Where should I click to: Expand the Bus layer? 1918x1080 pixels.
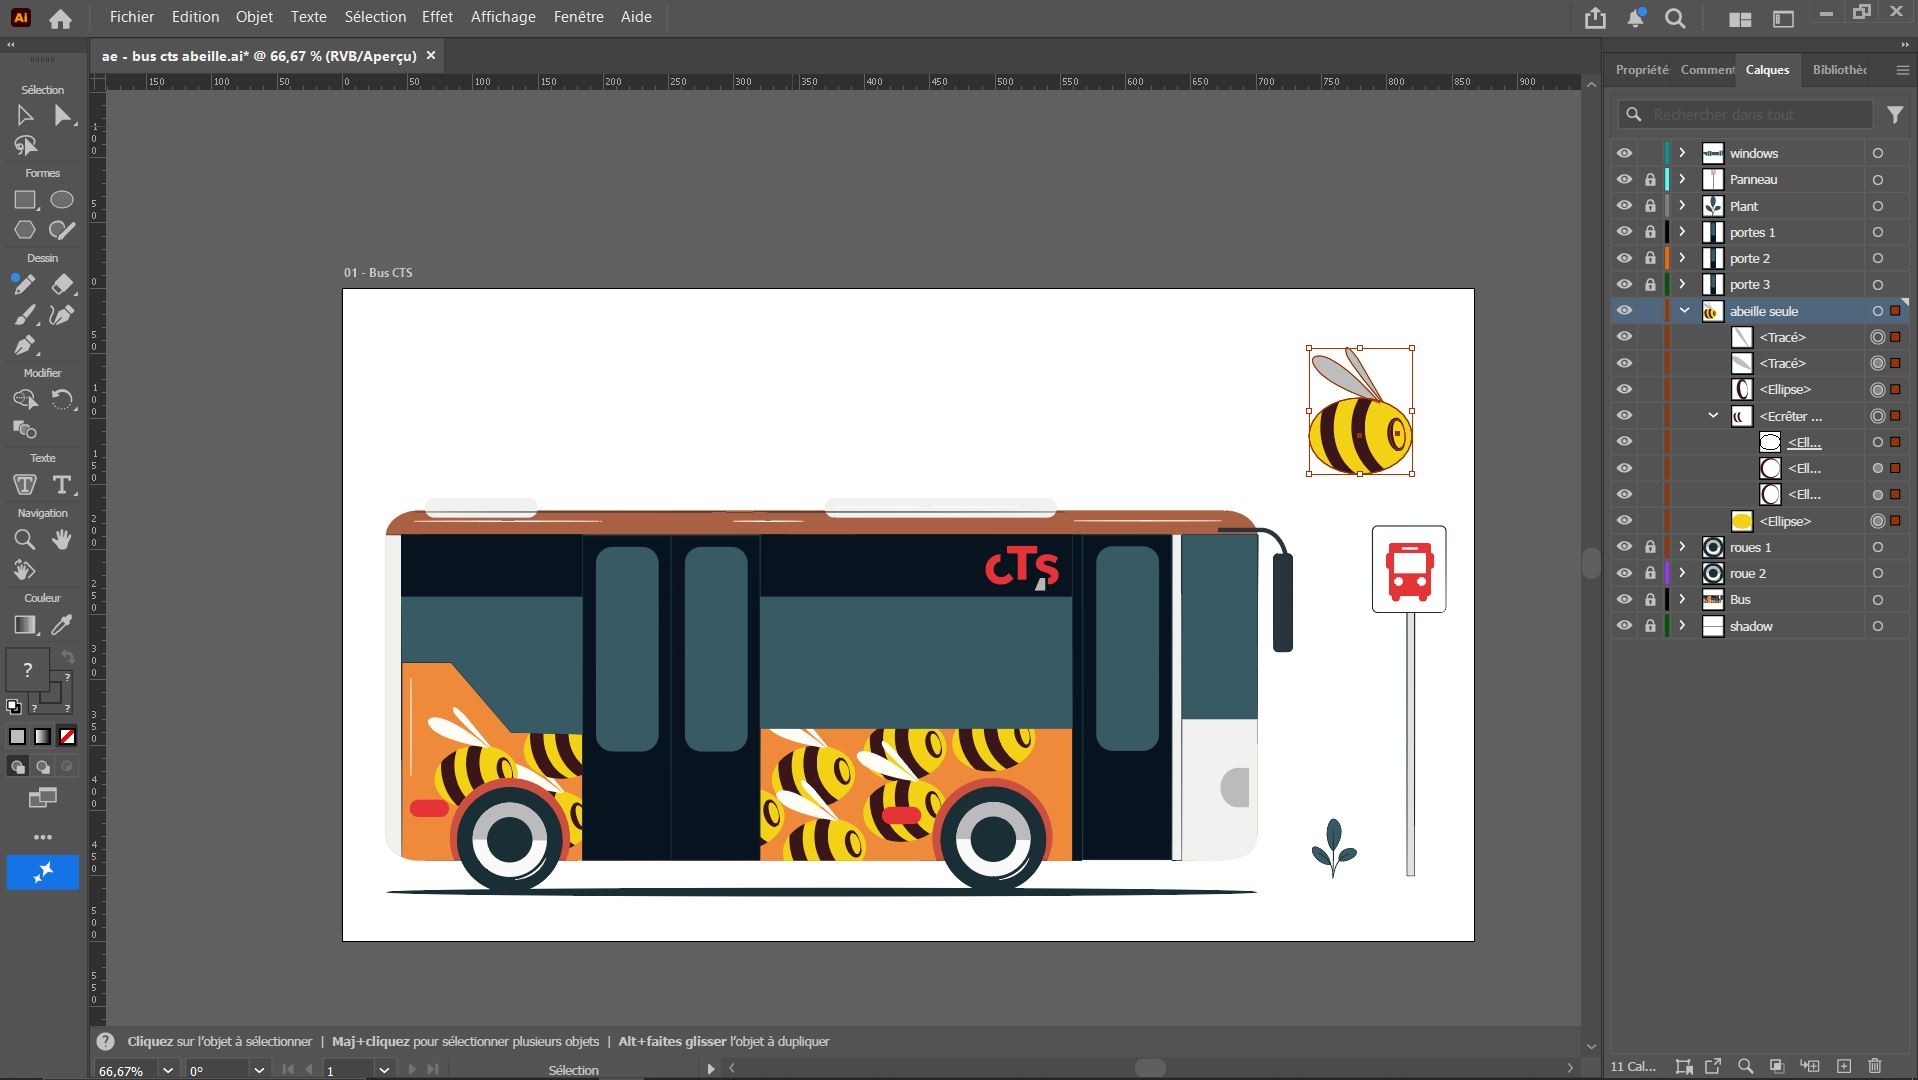pyautogui.click(x=1682, y=600)
